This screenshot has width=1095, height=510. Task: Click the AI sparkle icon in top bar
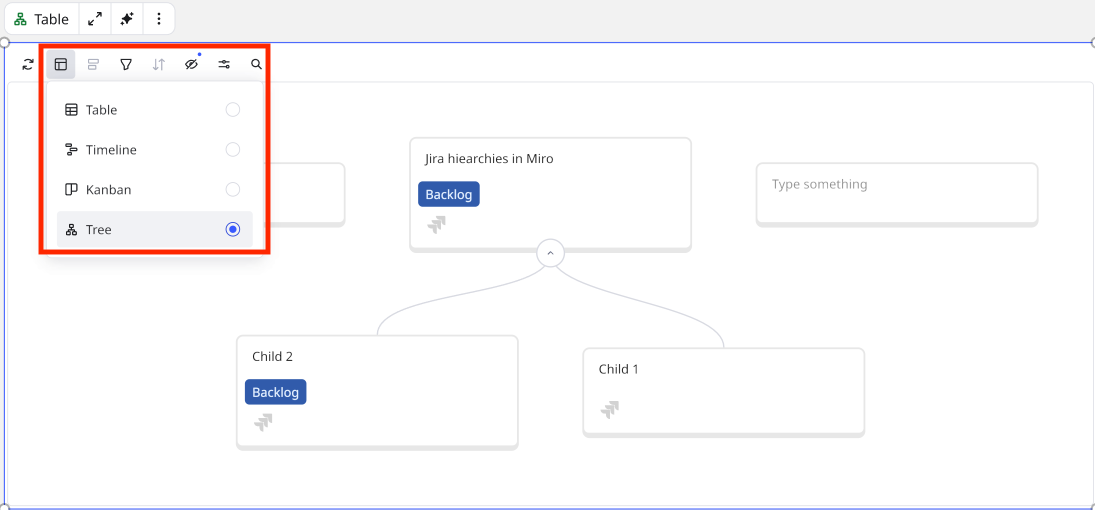tap(126, 19)
